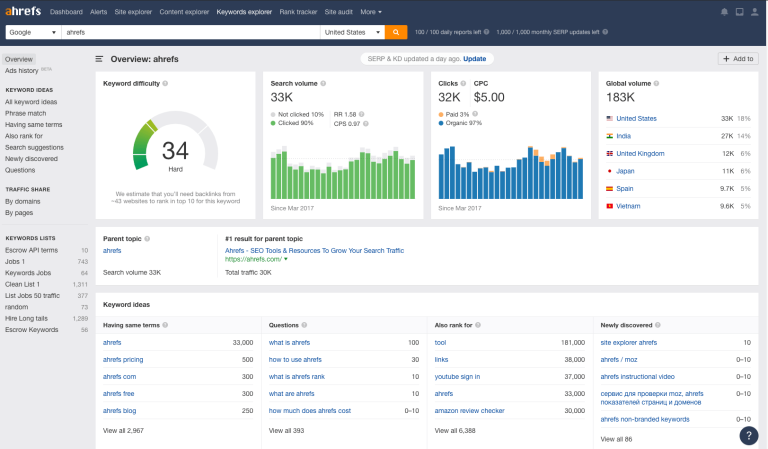Click the screen display icon in header
This screenshot has width=768, height=449.
(x=739, y=12)
